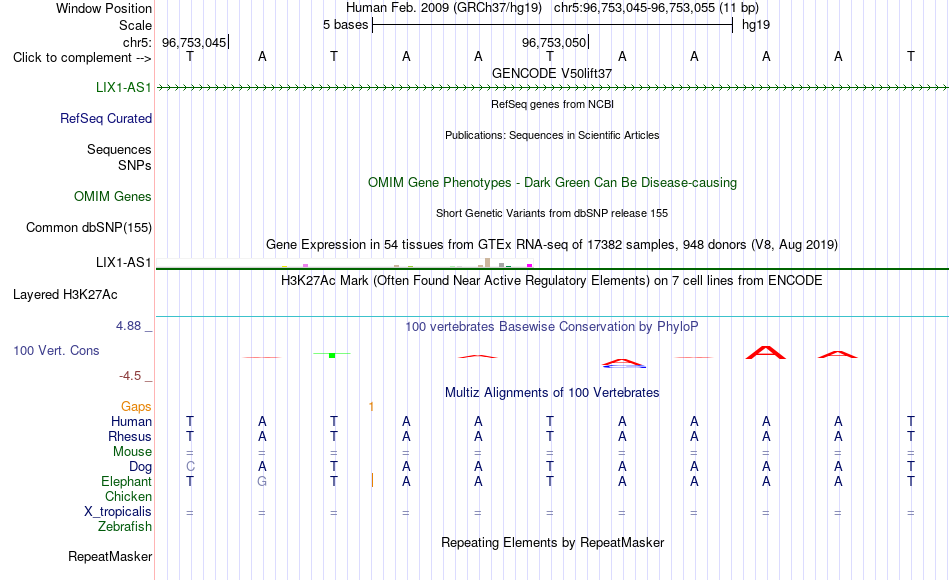Click the Scale row label
The width and height of the screenshot is (950, 580).
point(136,25)
